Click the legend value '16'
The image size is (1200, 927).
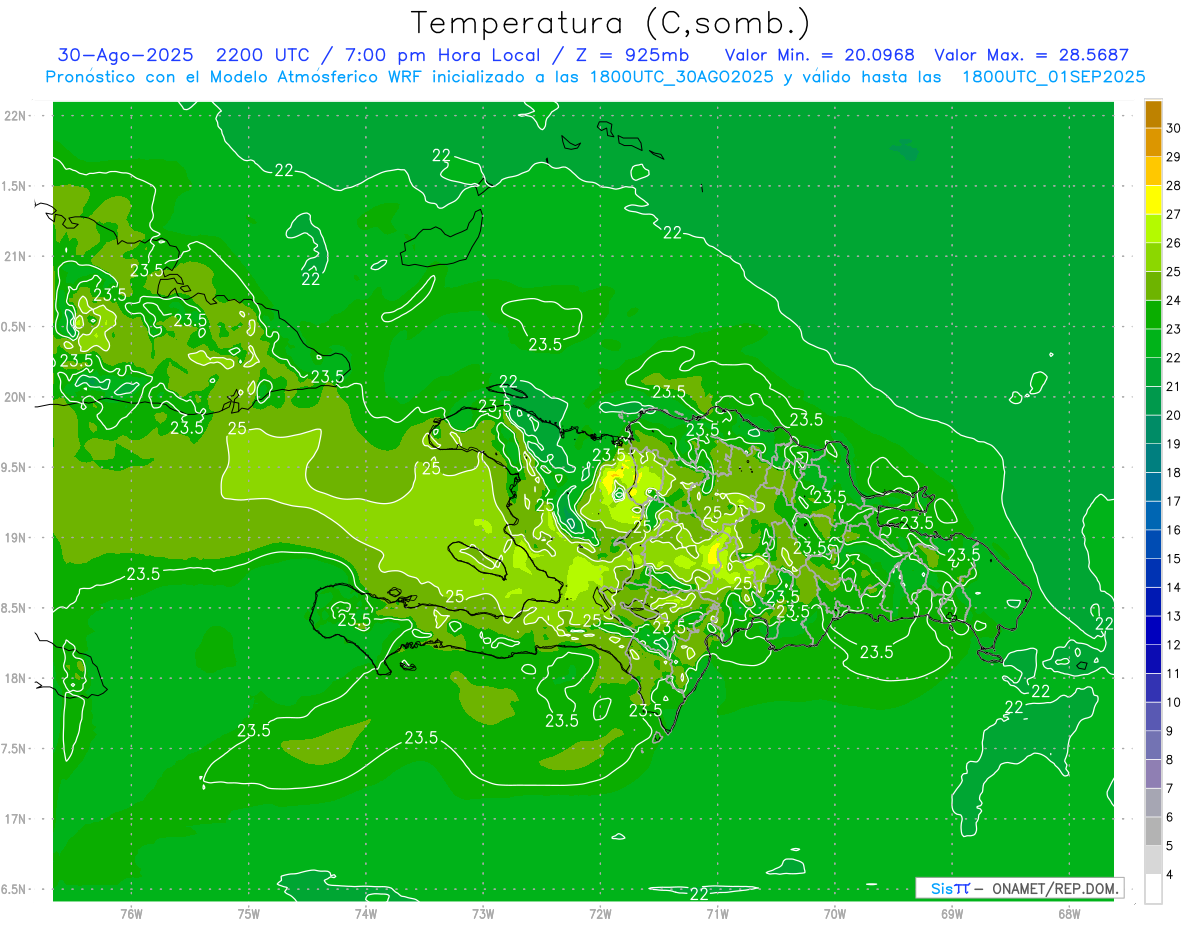click(1174, 530)
